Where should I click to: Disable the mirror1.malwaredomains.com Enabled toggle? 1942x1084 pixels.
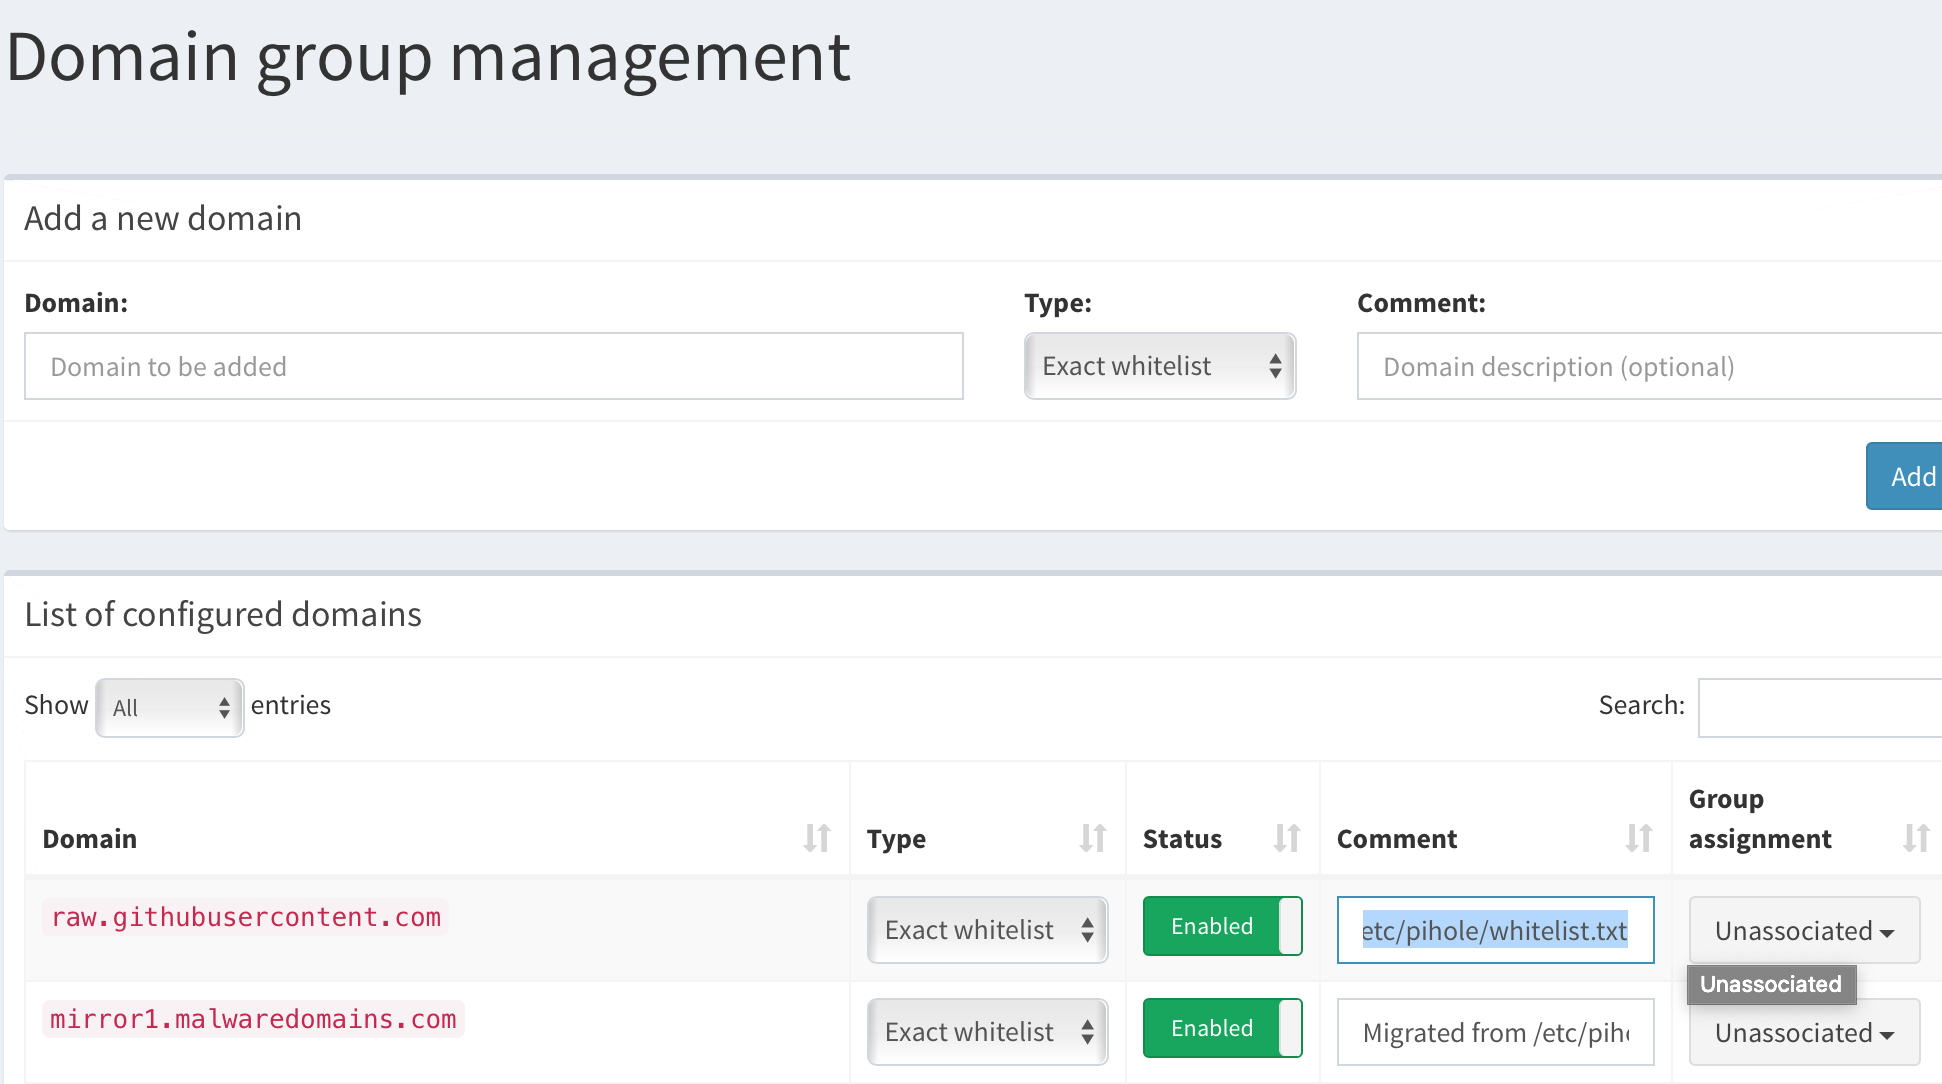pyautogui.click(x=1222, y=1029)
